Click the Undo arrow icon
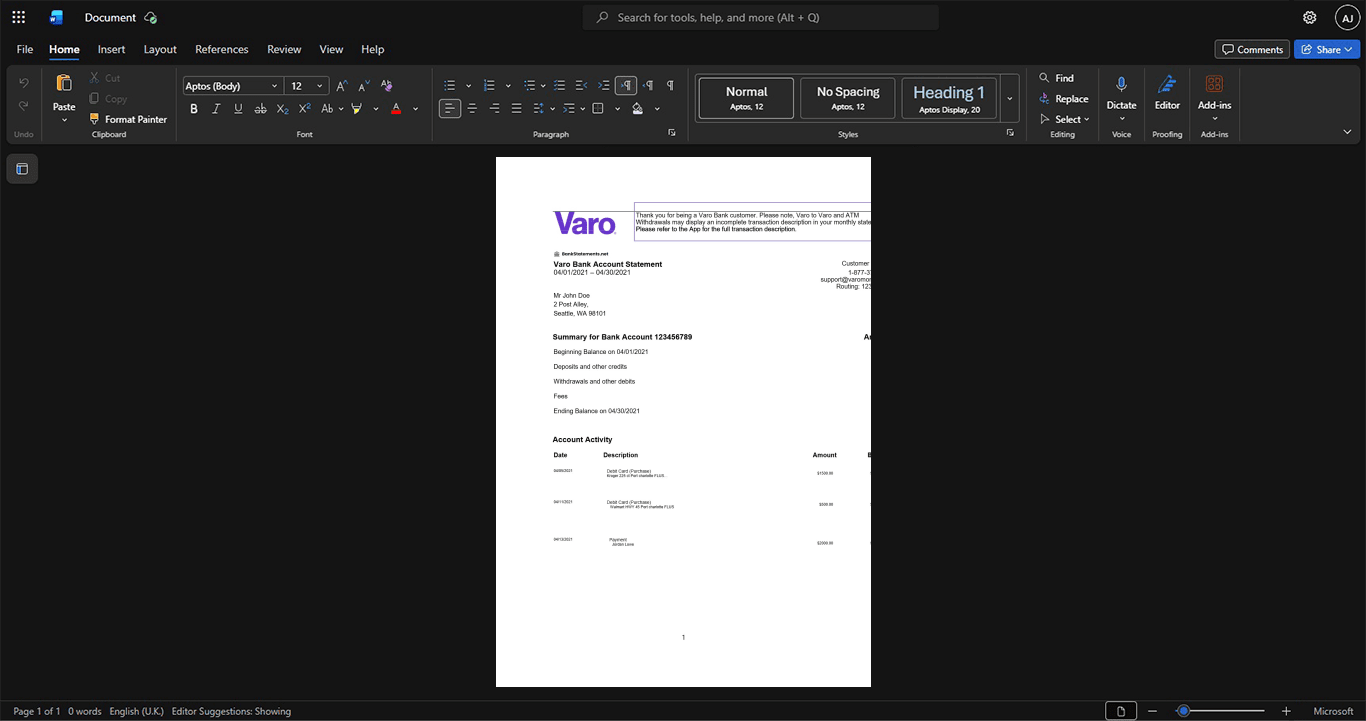The width and height of the screenshot is (1366, 721). pyautogui.click(x=24, y=82)
